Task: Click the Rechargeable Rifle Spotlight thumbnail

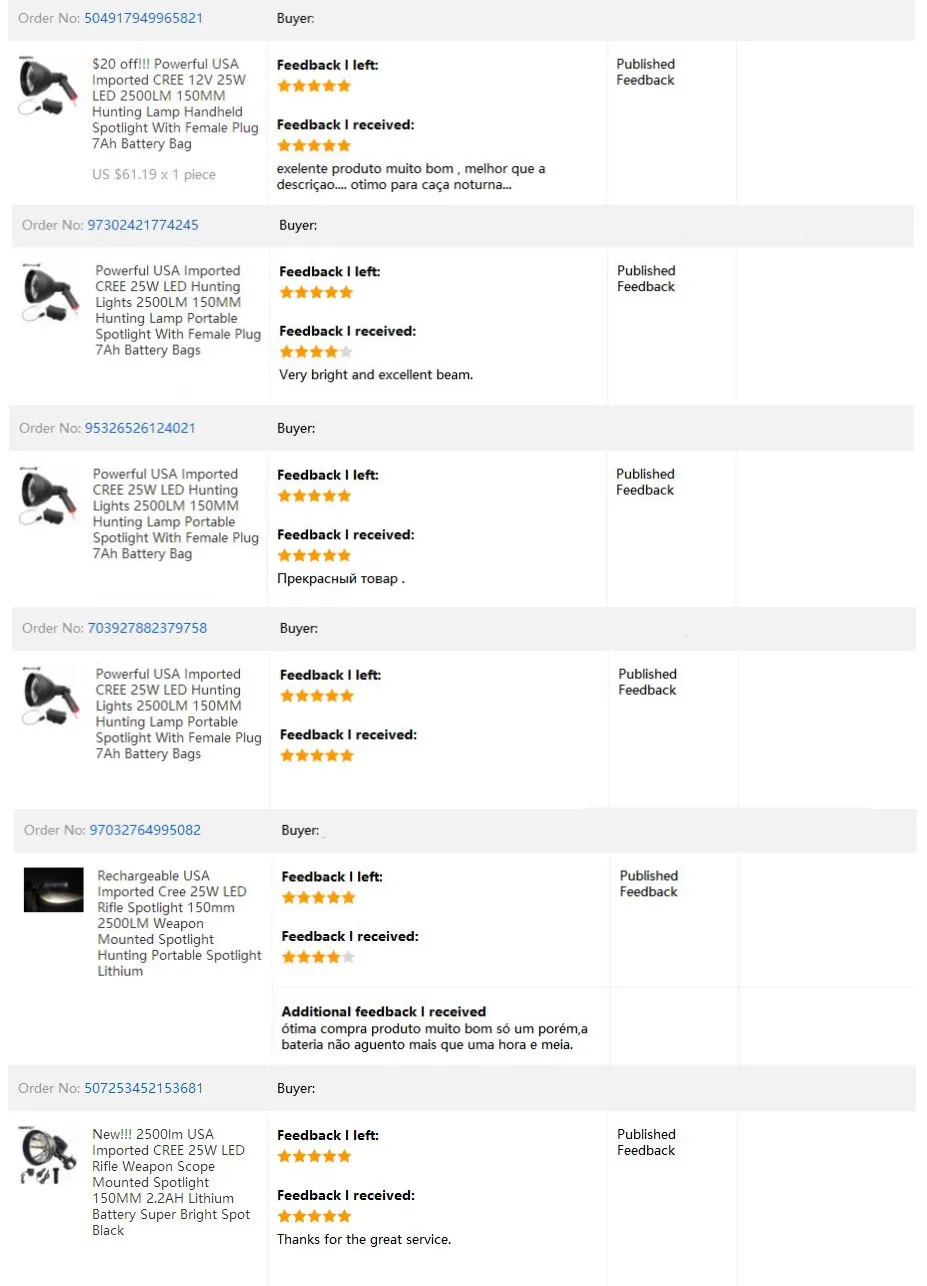Action: tap(53, 890)
